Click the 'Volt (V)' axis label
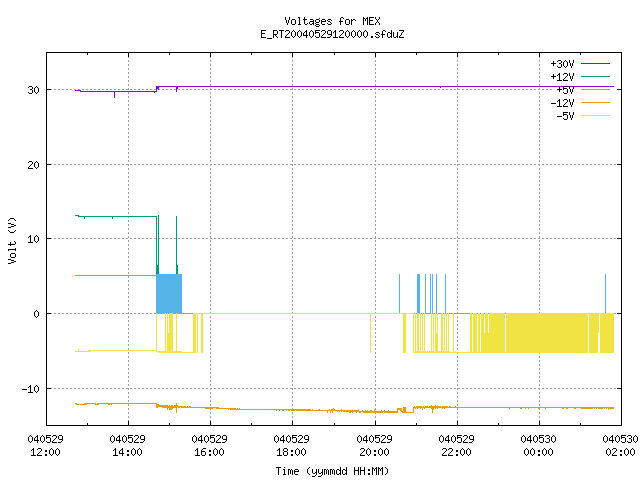The width and height of the screenshot is (640, 480). click(x=12, y=240)
